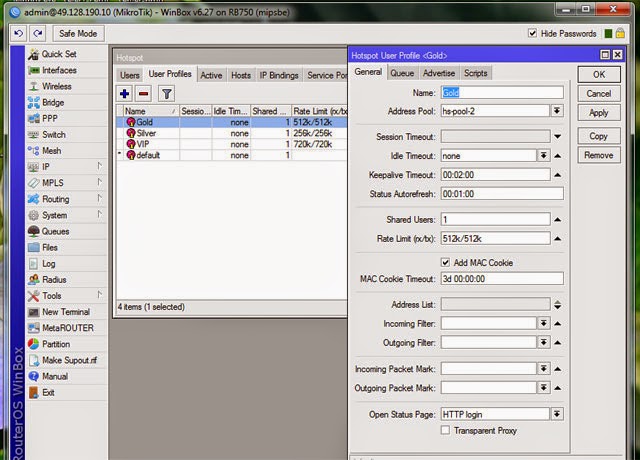Click the MAC Cookie Timeout field

502,279
